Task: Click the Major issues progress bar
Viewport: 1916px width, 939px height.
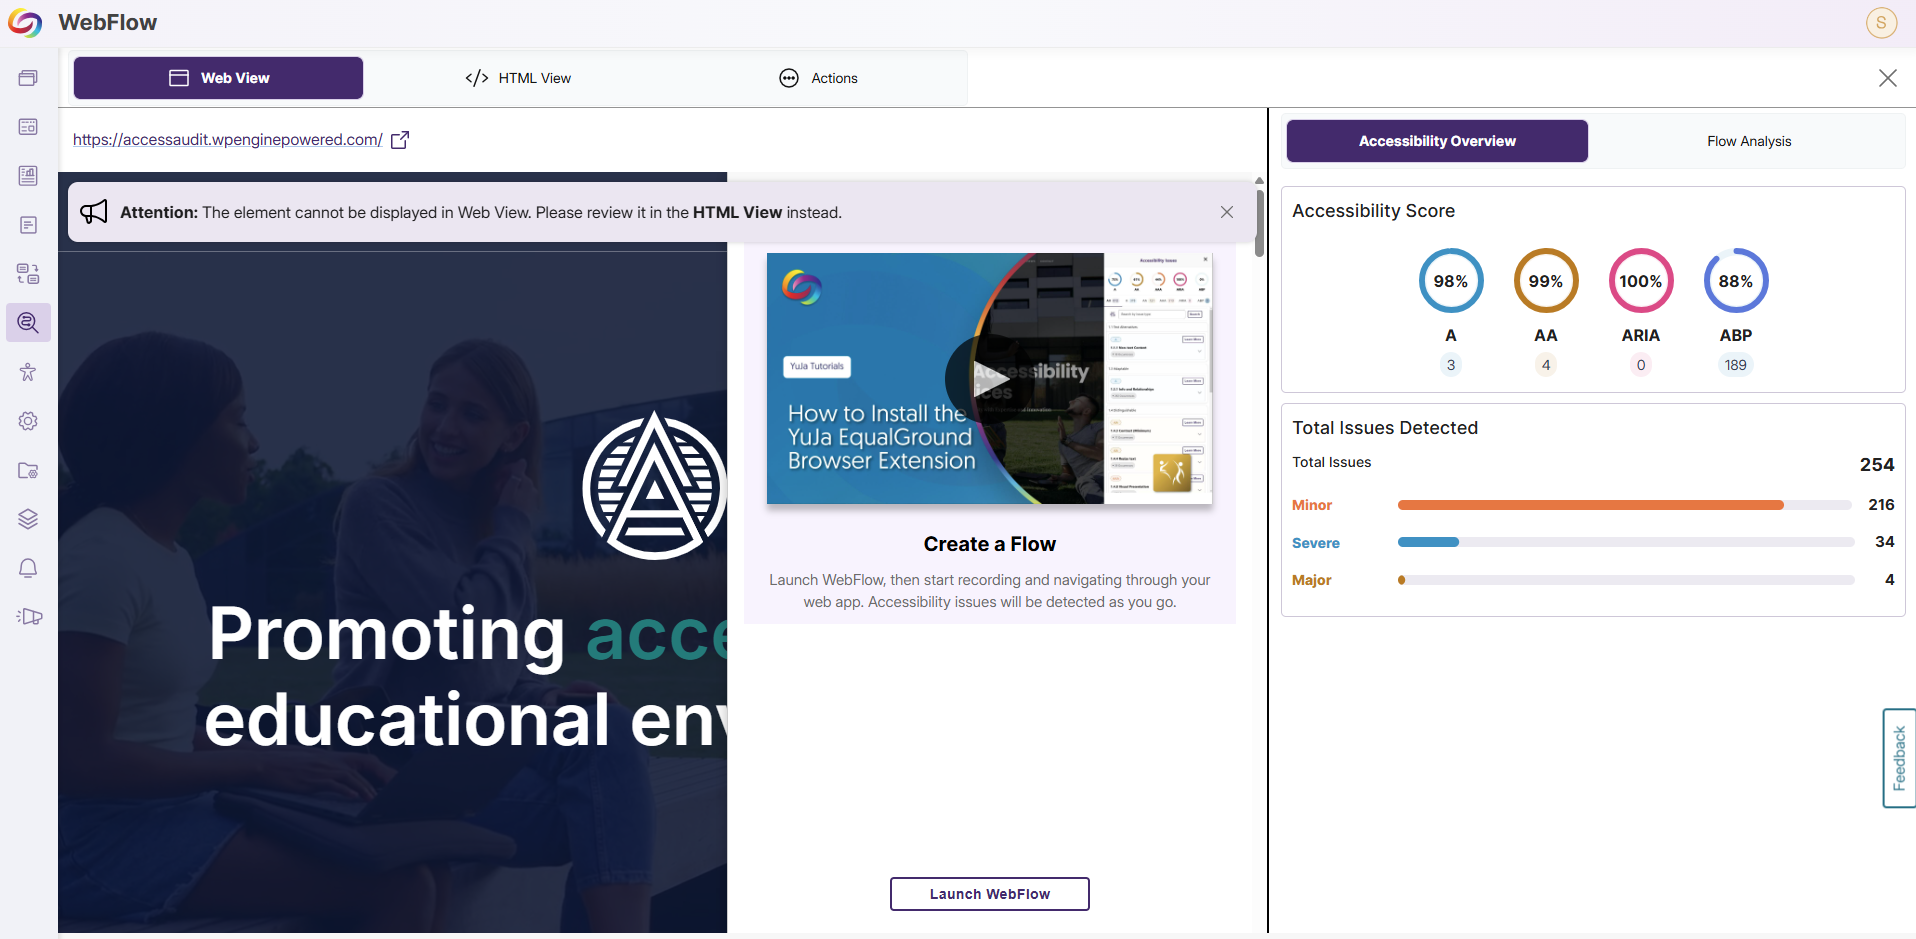Action: point(1626,580)
